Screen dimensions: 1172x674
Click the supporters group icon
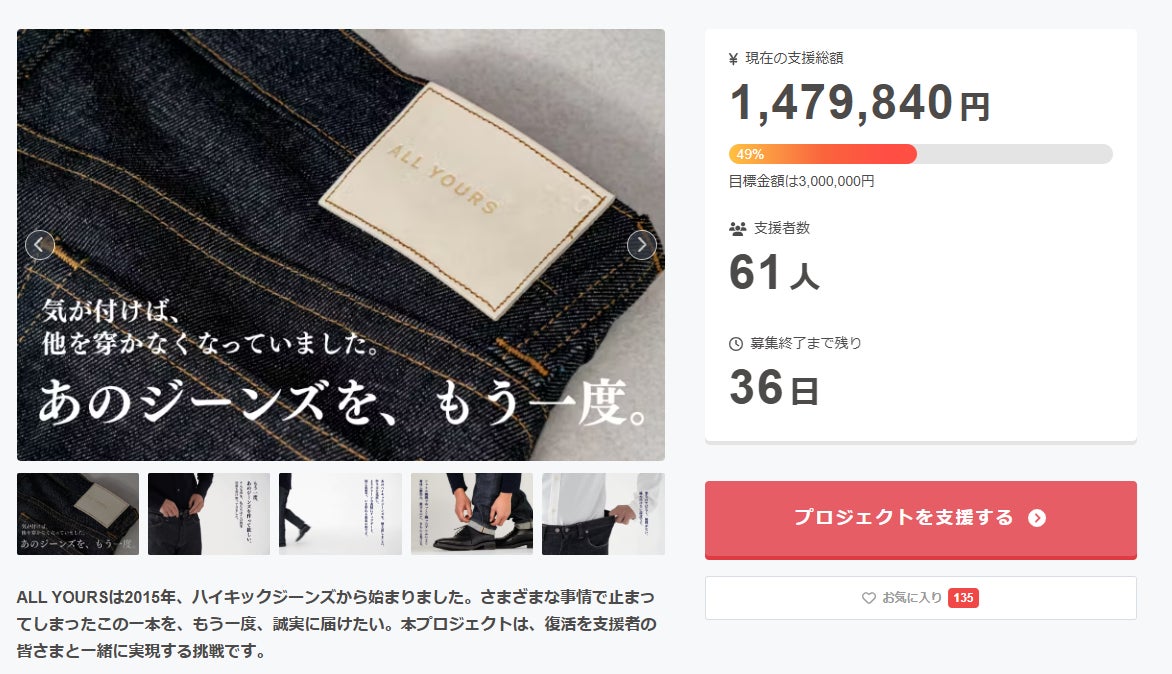pyautogui.click(x=738, y=229)
